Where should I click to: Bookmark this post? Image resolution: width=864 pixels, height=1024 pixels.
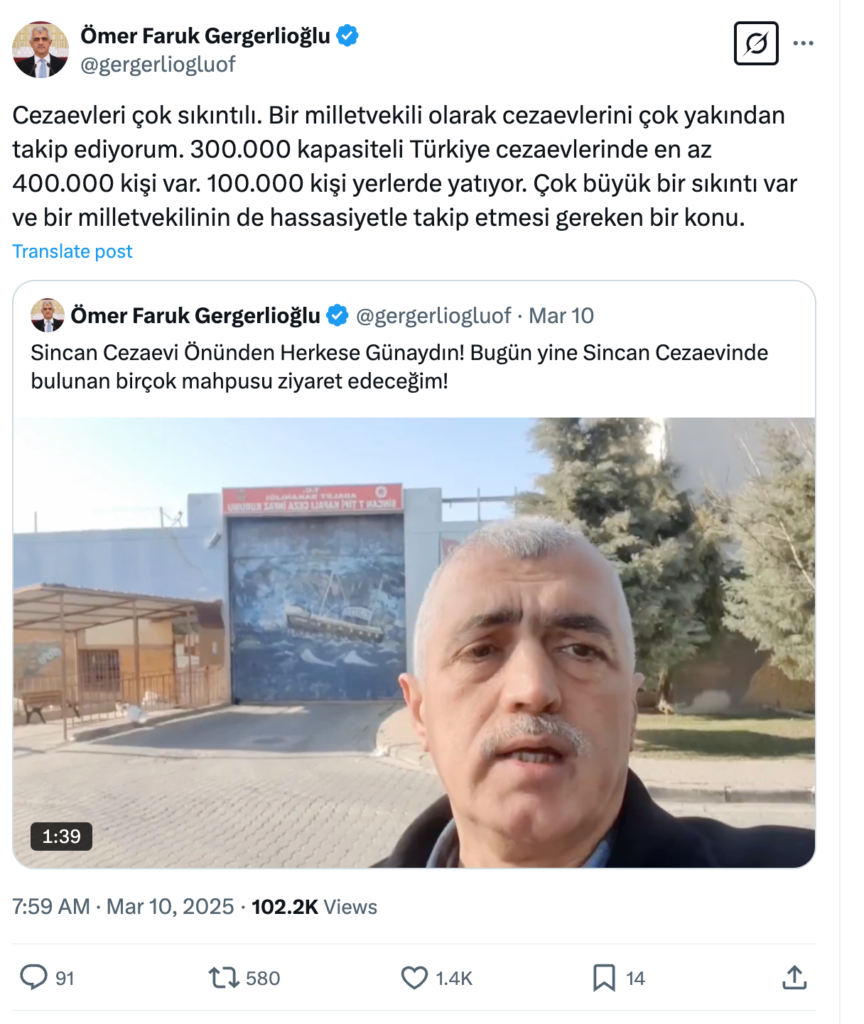point(604,978)
